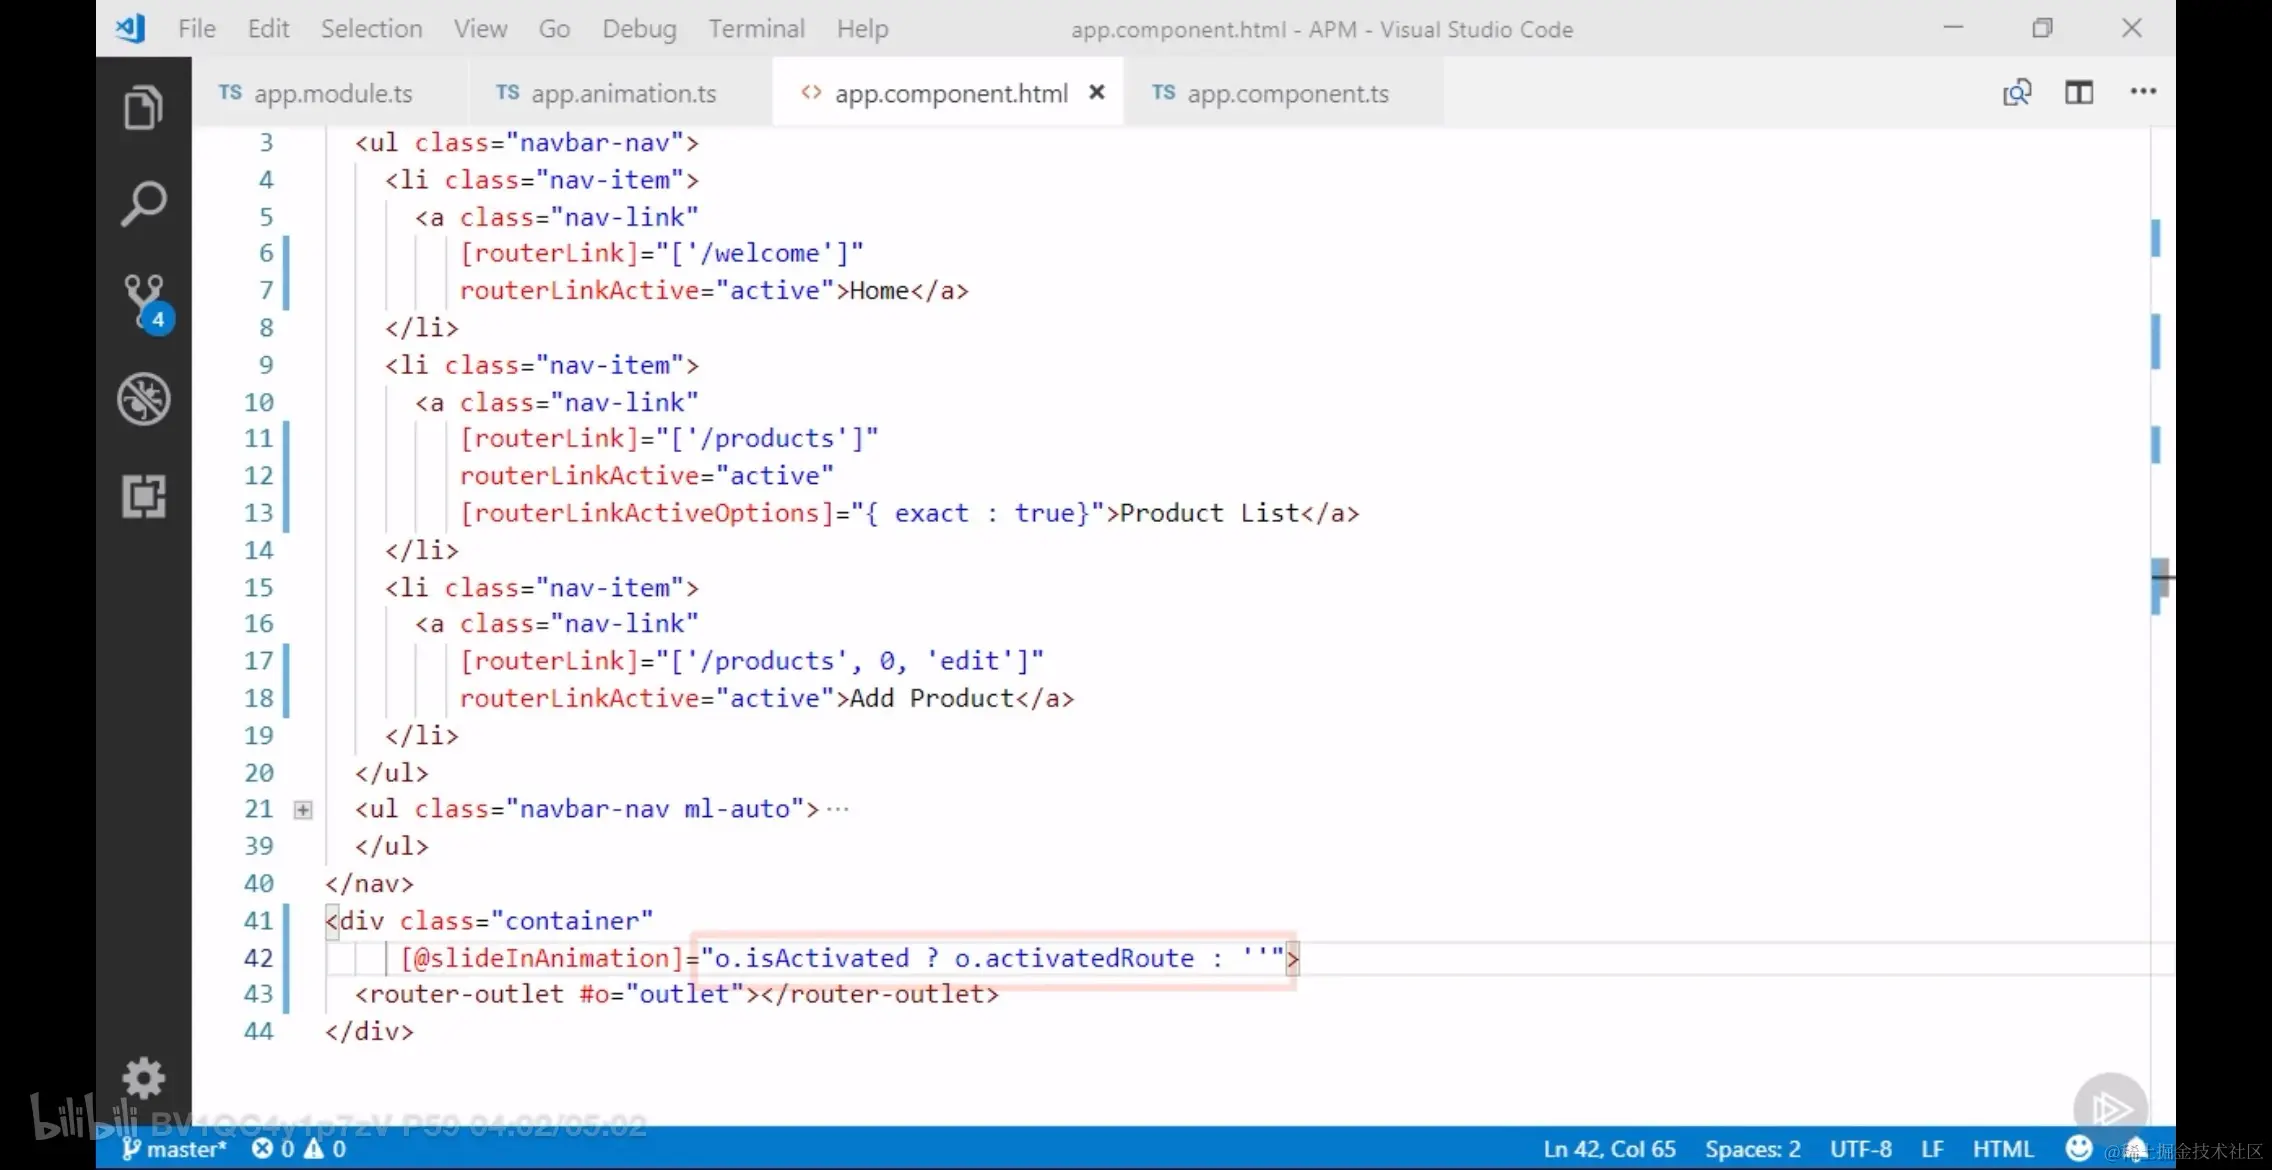
Task: Click "Home" text on line 7
Action: pyautogui.click(x=879, y=290)
